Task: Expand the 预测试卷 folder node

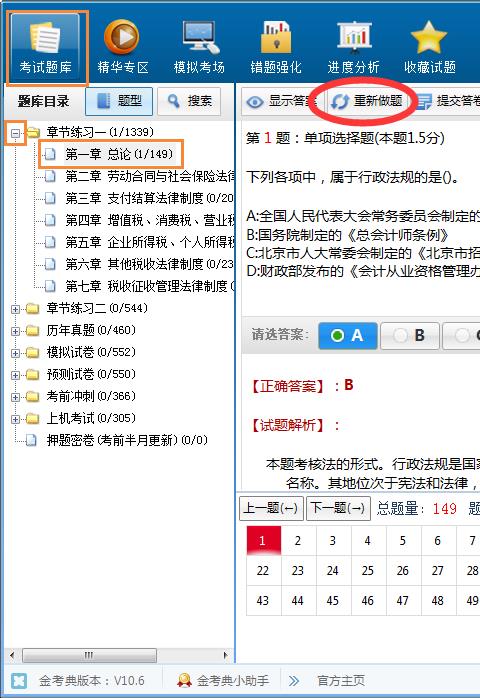Action: (16, 375)
